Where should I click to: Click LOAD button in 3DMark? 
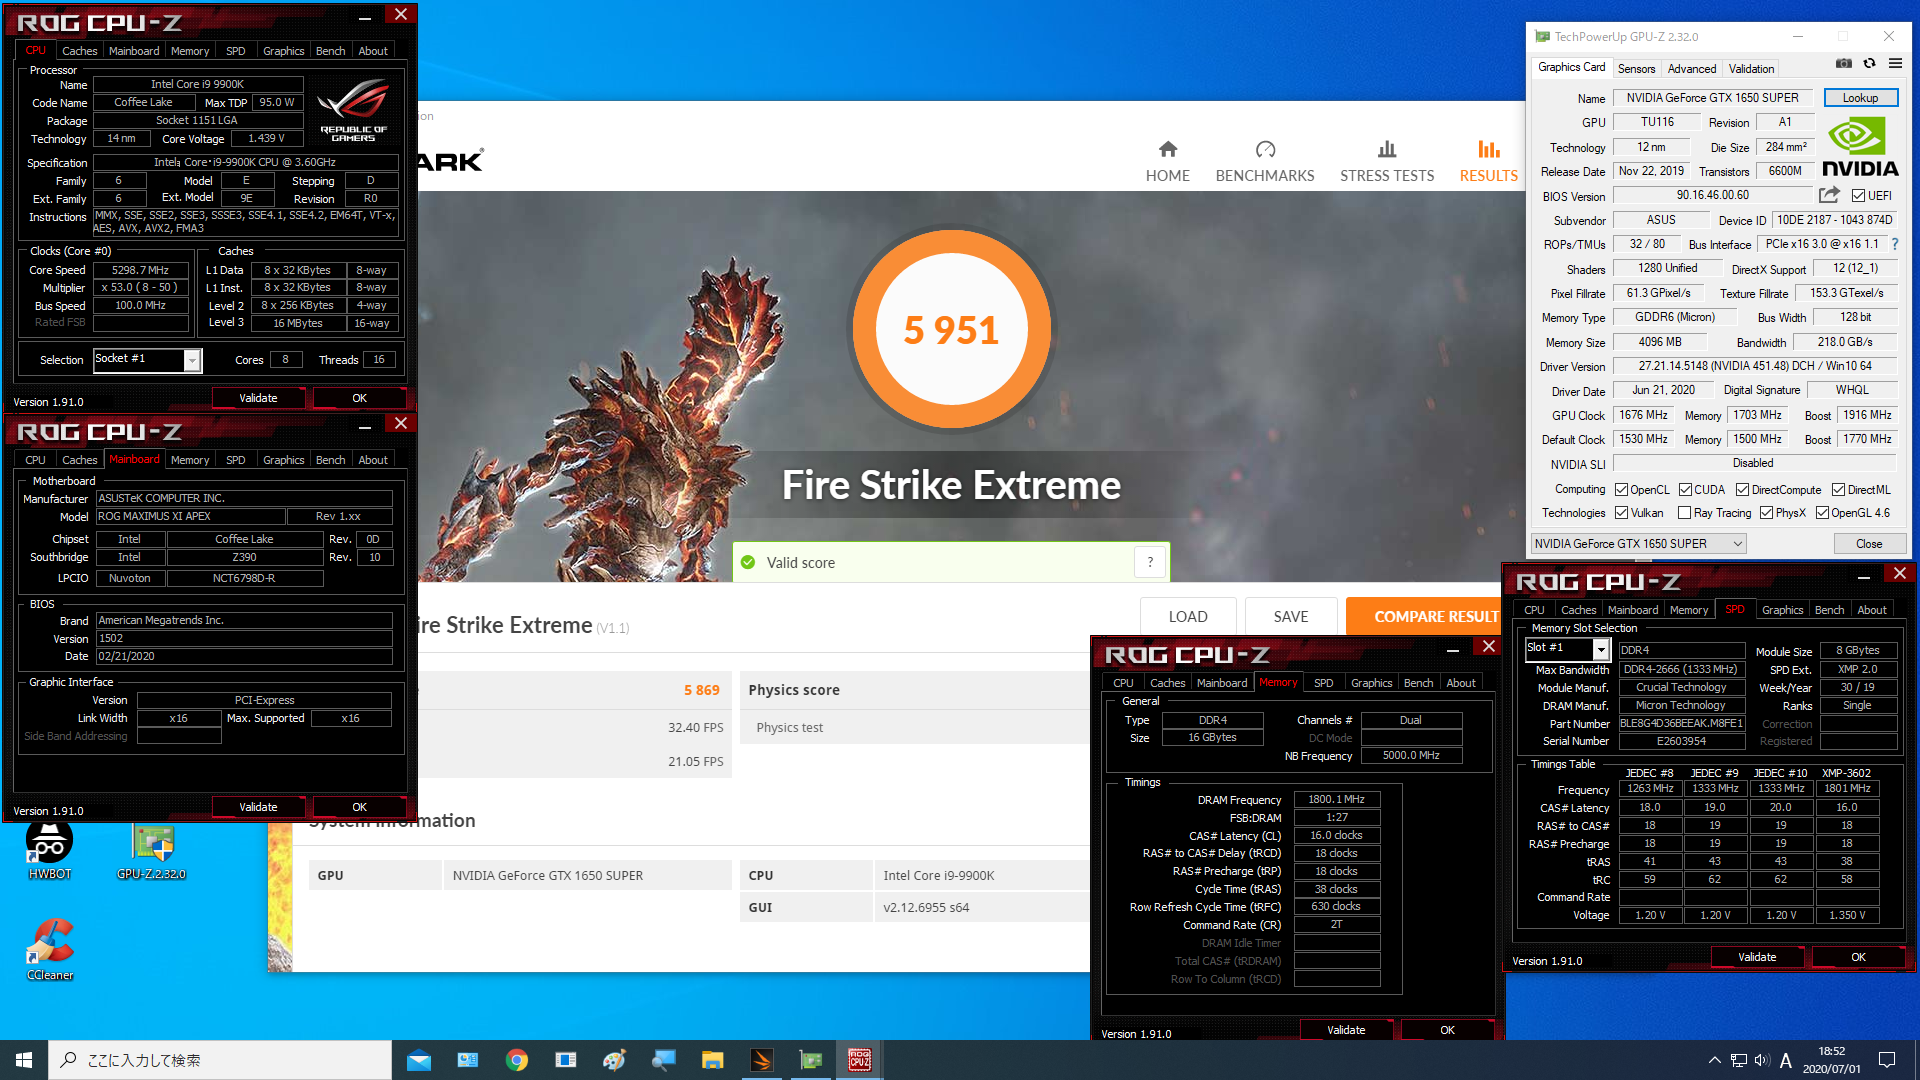(1188, 617)
